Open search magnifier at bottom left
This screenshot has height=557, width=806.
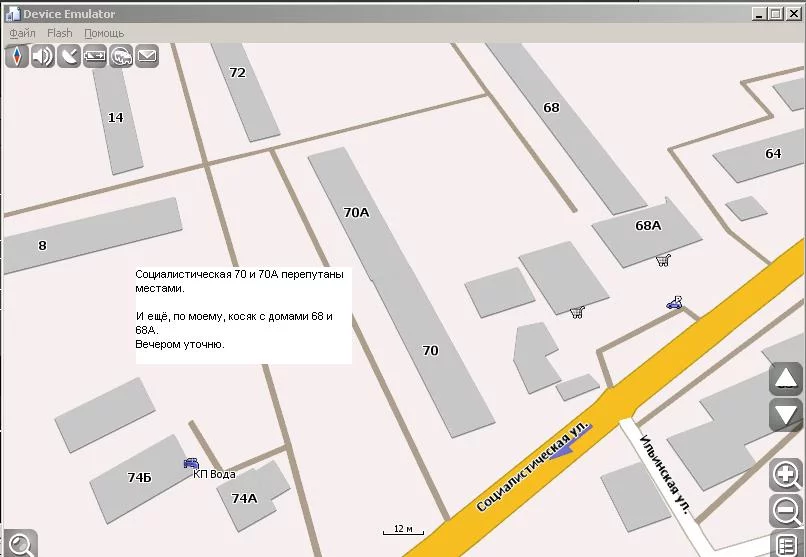click(19, 543)
